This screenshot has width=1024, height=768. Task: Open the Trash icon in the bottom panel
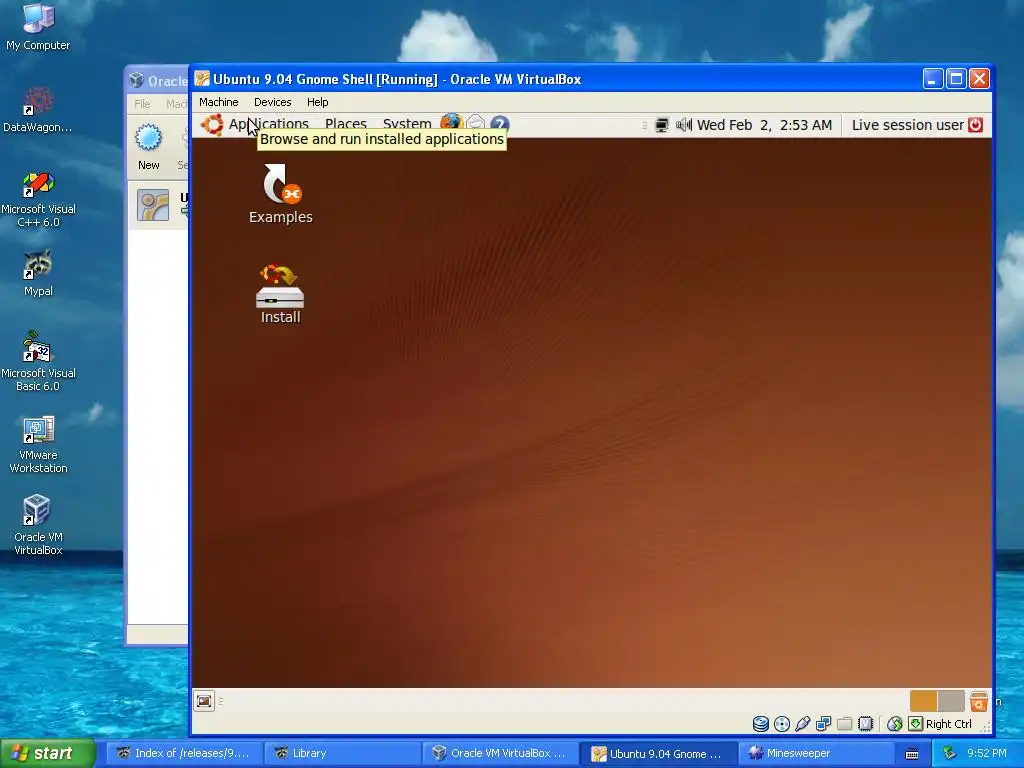(978, 701)
